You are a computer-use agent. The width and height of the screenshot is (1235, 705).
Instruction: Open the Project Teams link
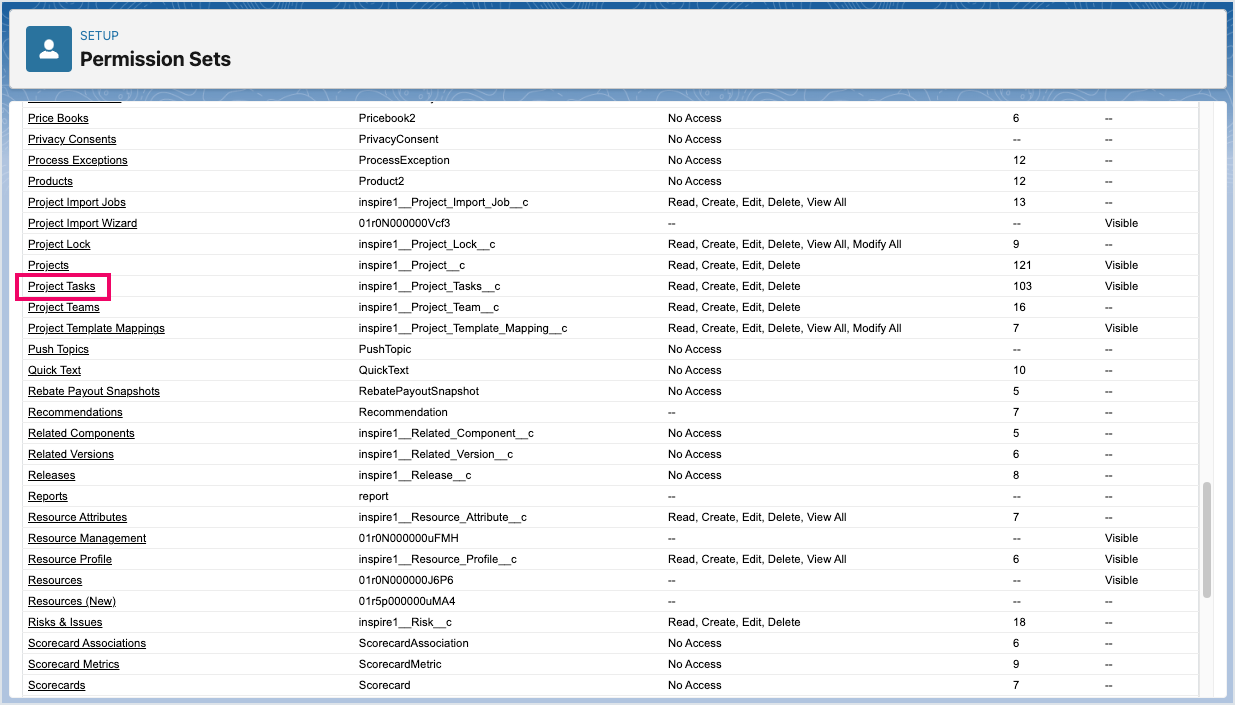(64, 308)
